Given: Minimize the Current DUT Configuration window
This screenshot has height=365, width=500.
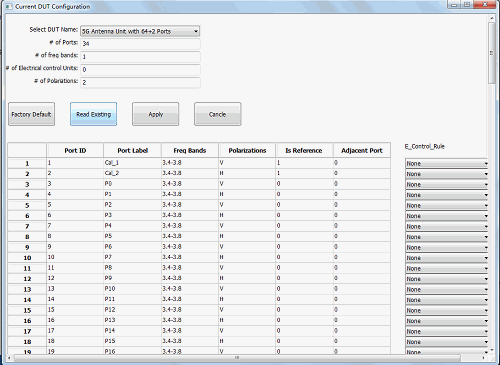Looking at the screenshot, I should (454, 5).
